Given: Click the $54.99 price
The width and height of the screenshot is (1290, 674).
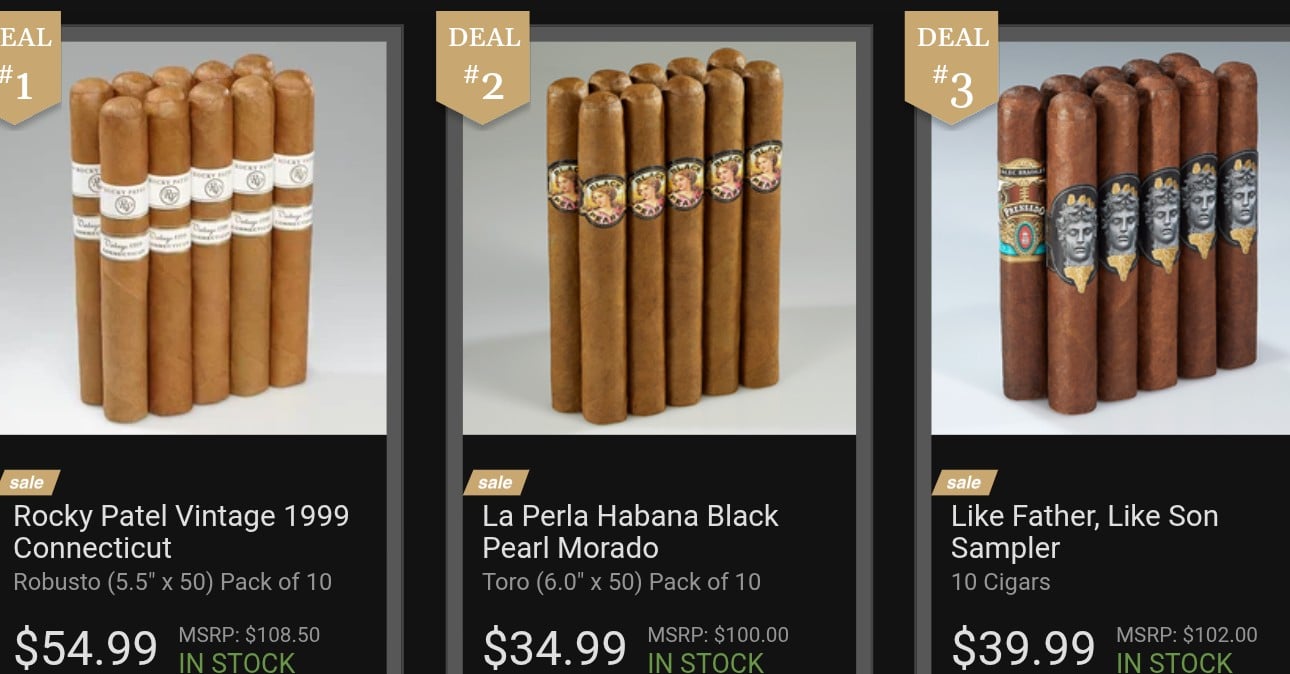Looking at the screenshot, I should point(86,648).
